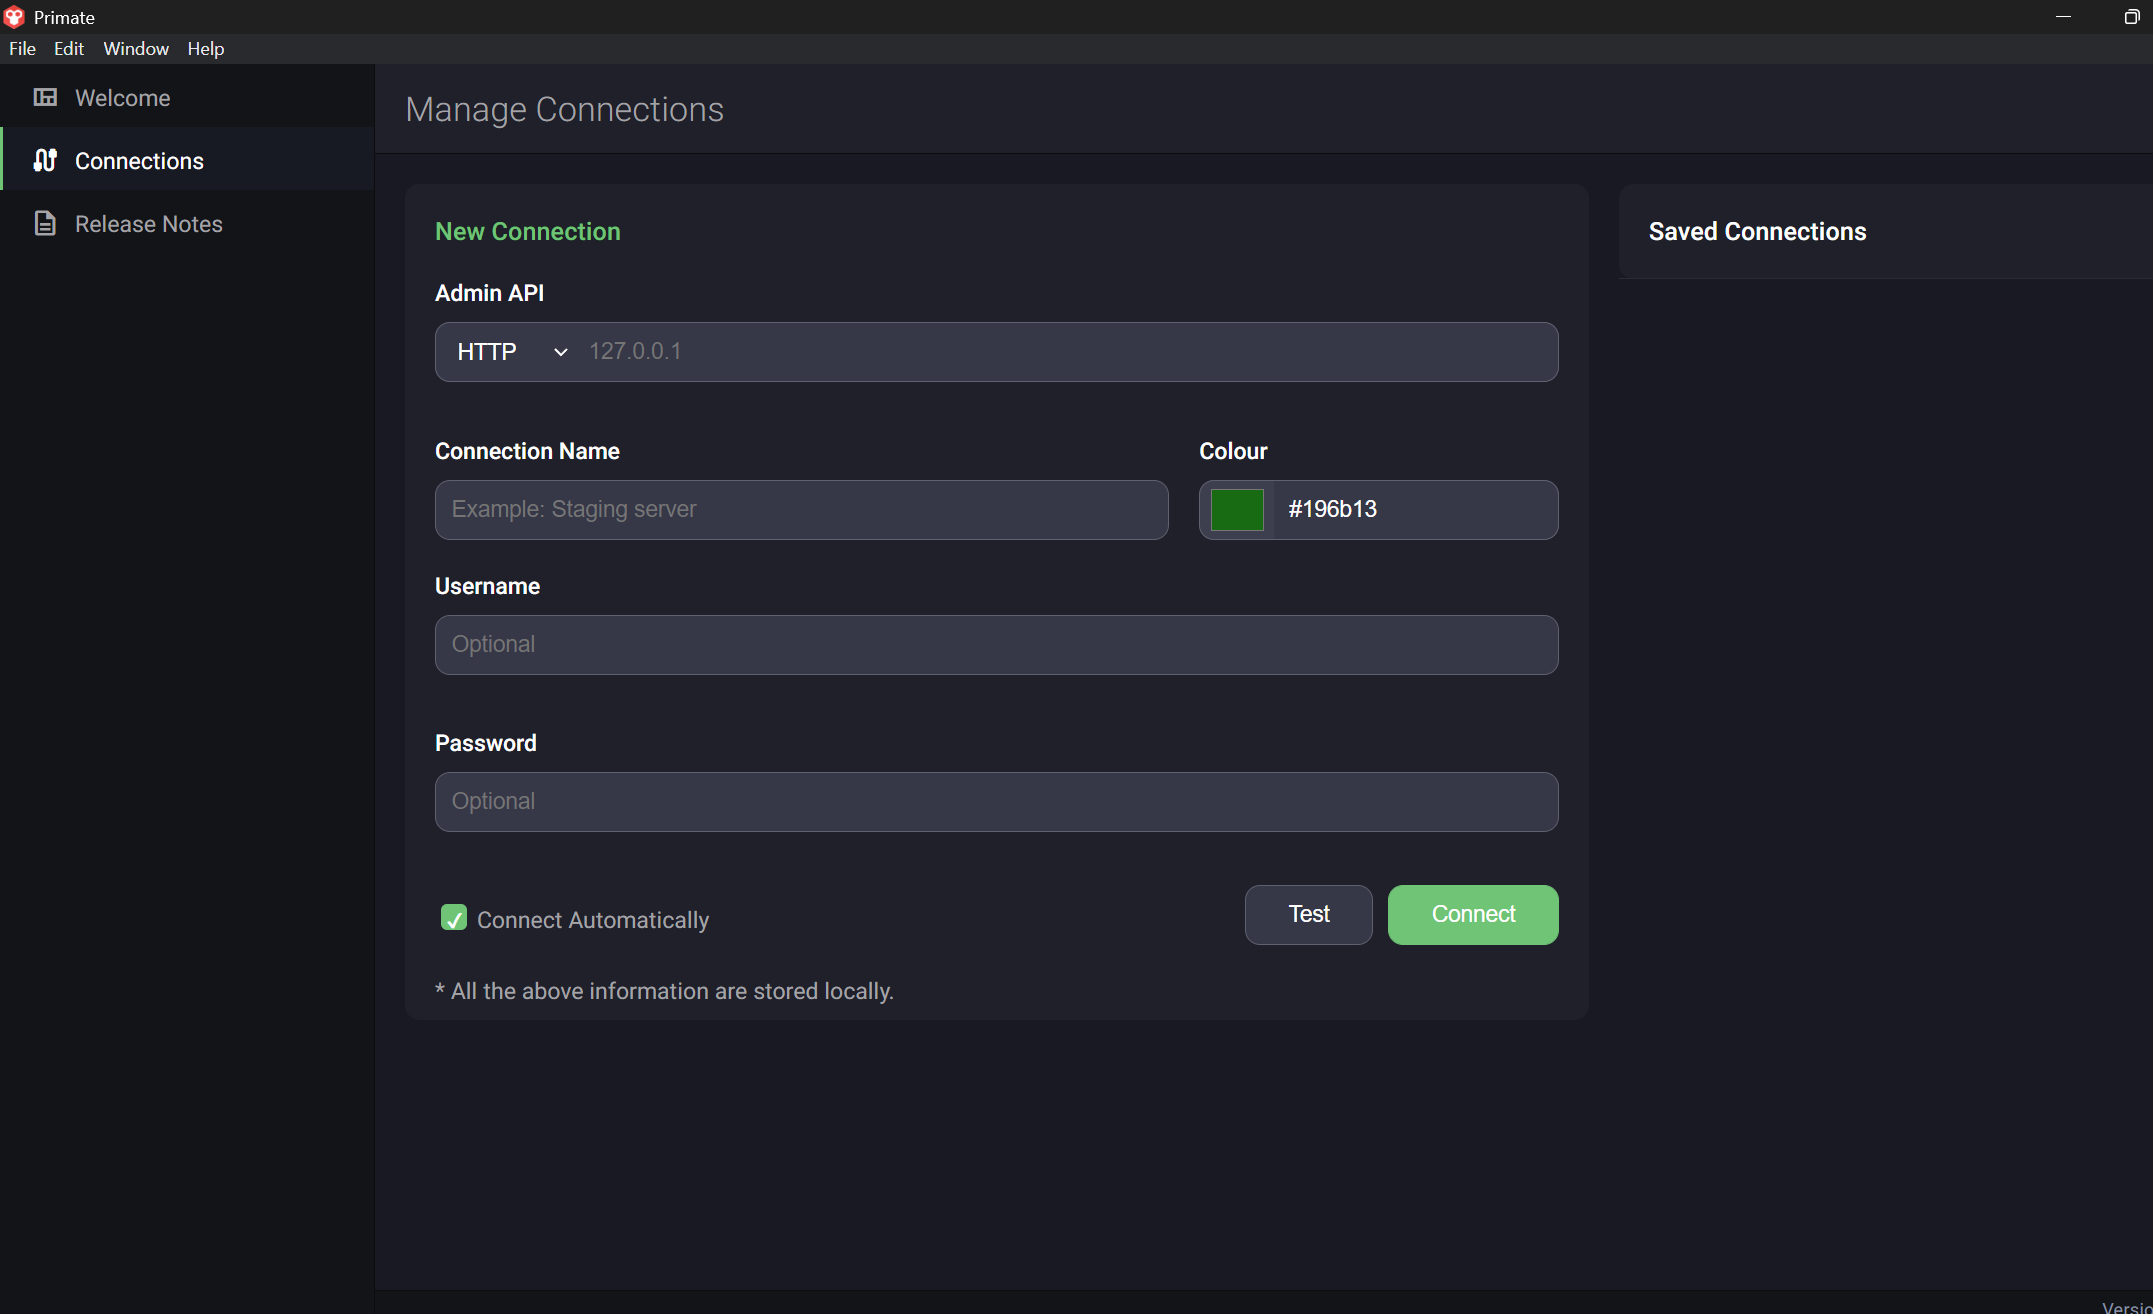The height and width of the screenshot is (1314, 2153).
Task: Open the green colour swatch picker
Action: pyautogui.click(x=1237, y=509)
